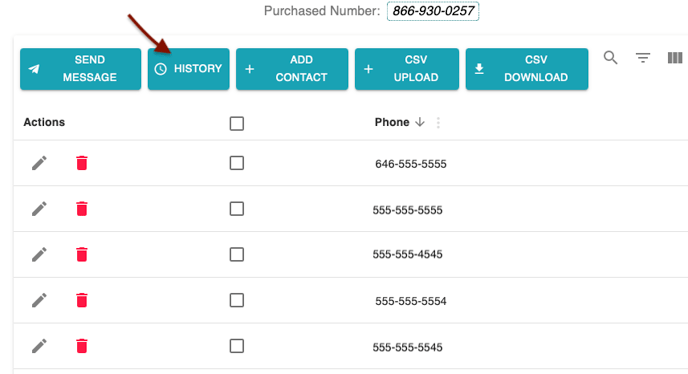Click the Send Message button
Screen dimensions: 688x374
click(81, 69)
